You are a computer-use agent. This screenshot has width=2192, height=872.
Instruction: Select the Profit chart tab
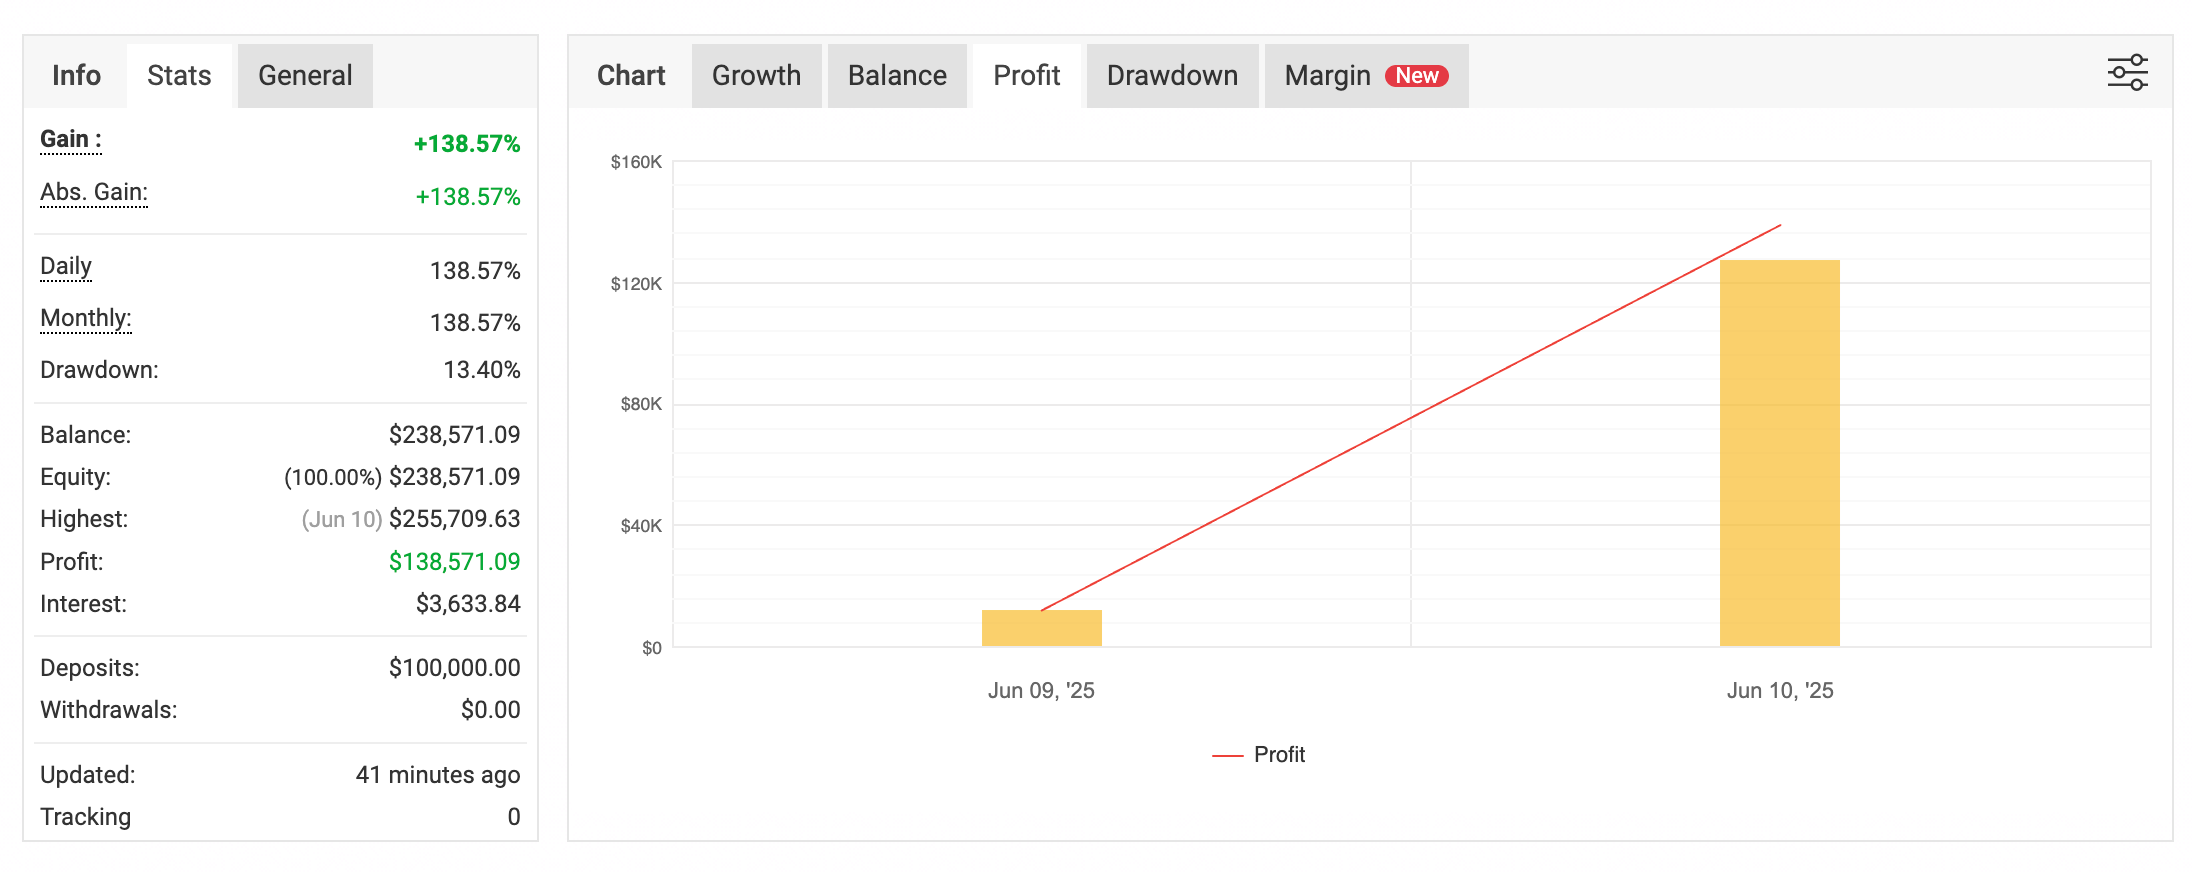point(1026,76)
